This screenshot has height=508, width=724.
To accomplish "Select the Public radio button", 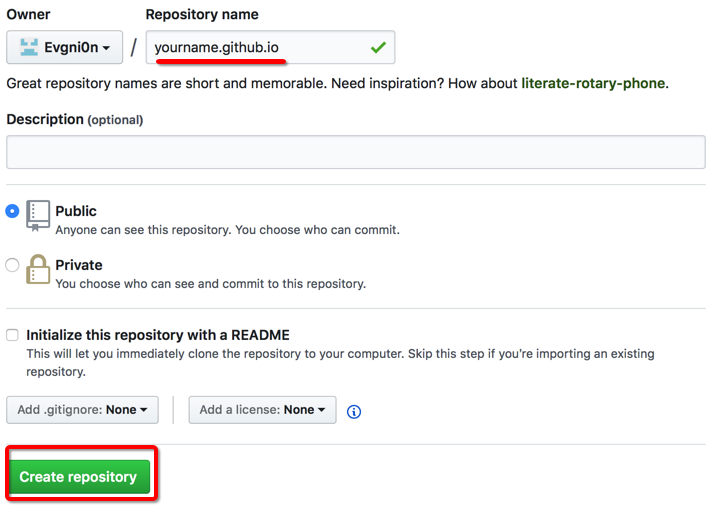I will click(x=12, y=211).
